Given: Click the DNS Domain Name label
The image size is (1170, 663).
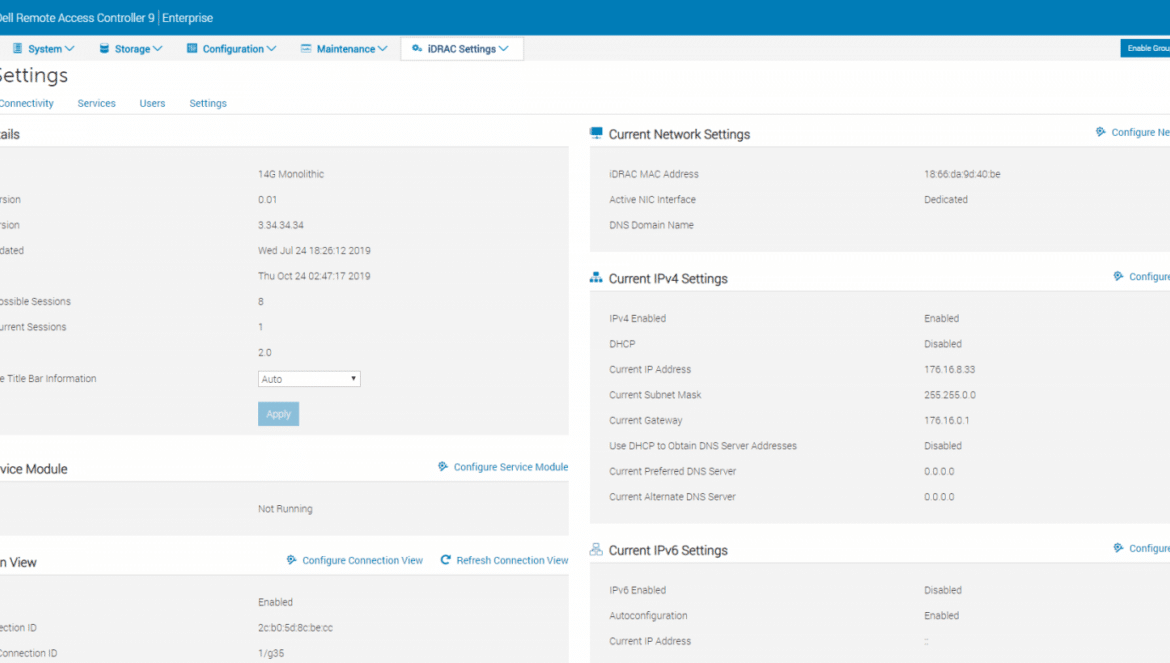Looking at the screenshot, I should [651, 224].
